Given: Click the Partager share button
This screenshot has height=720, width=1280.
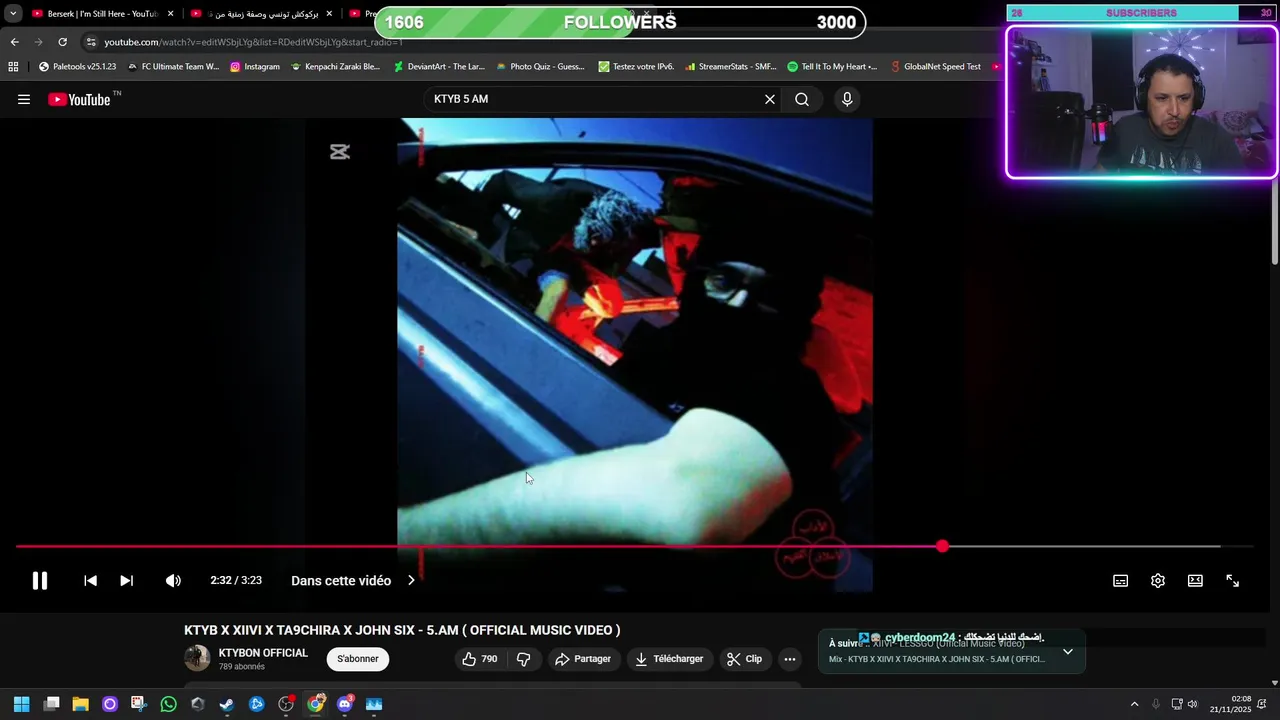Looking at the screenshot, I should tap(583, 659).
